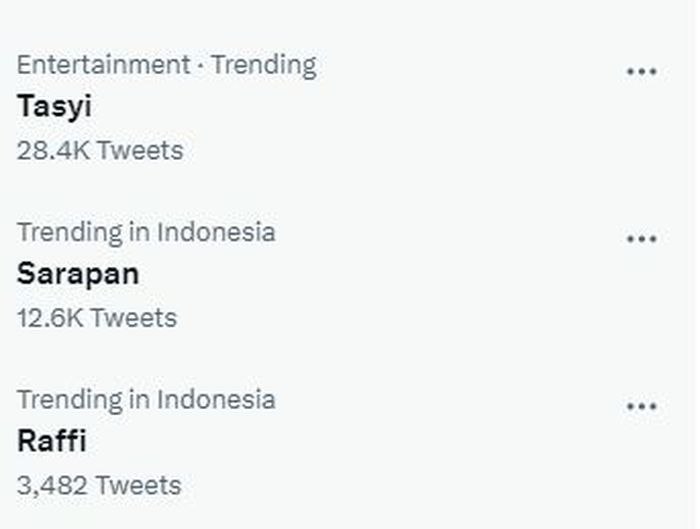Open more options for Tasyi trend

point(641,72)
